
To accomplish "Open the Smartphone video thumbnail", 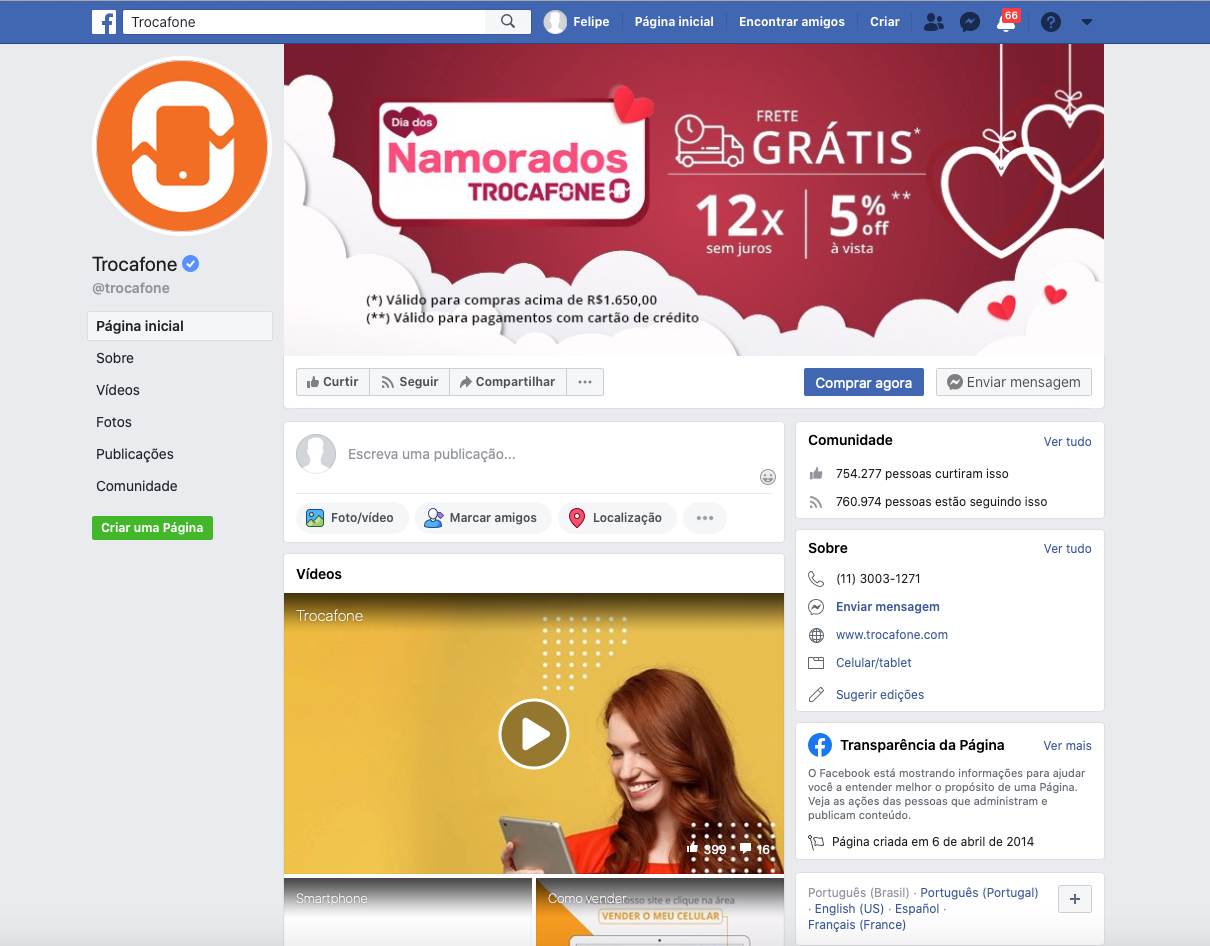I will 408,912.
